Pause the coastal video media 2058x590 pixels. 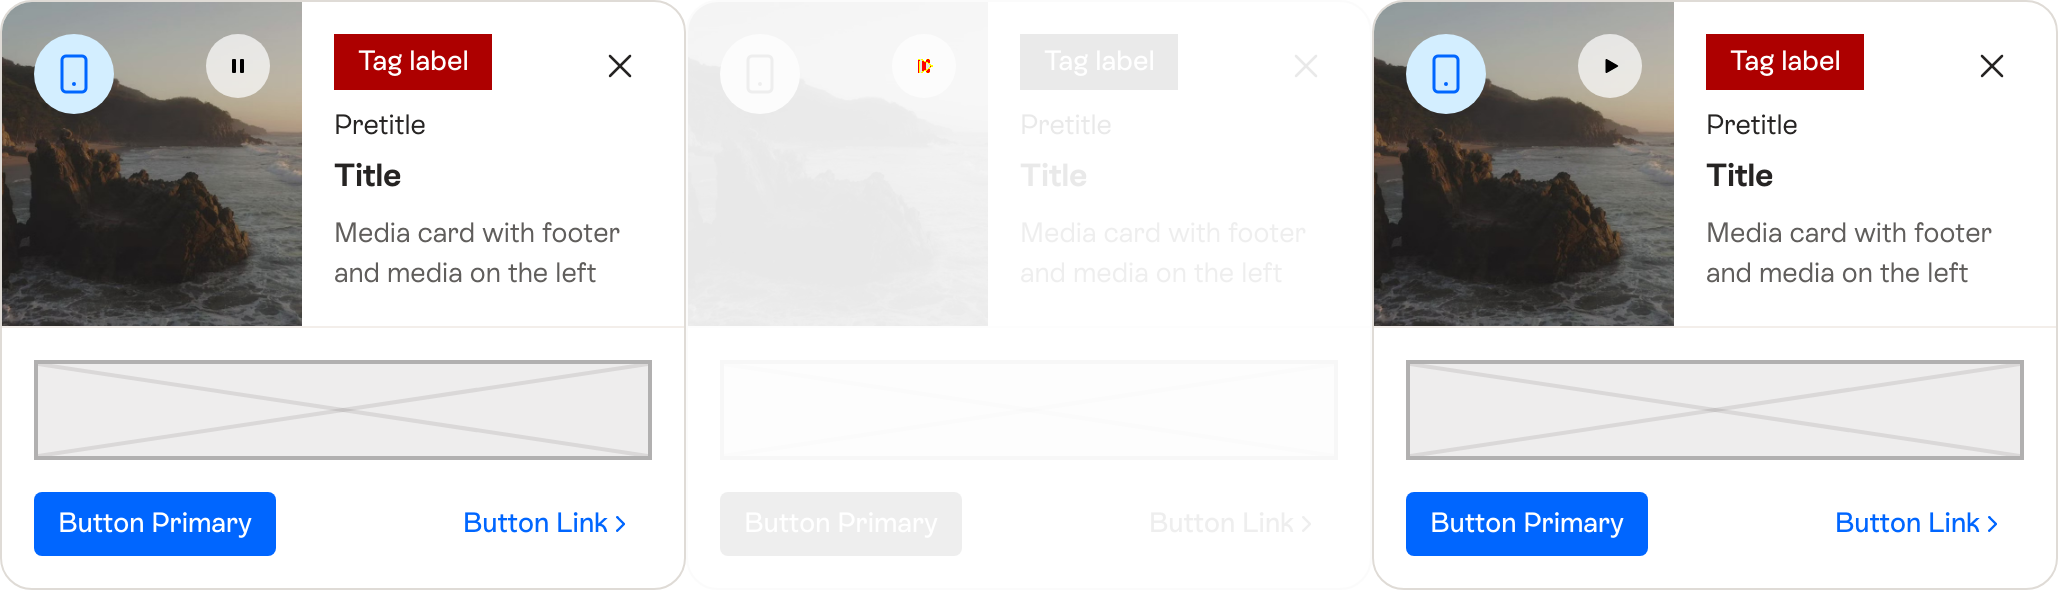coord(238,66)
